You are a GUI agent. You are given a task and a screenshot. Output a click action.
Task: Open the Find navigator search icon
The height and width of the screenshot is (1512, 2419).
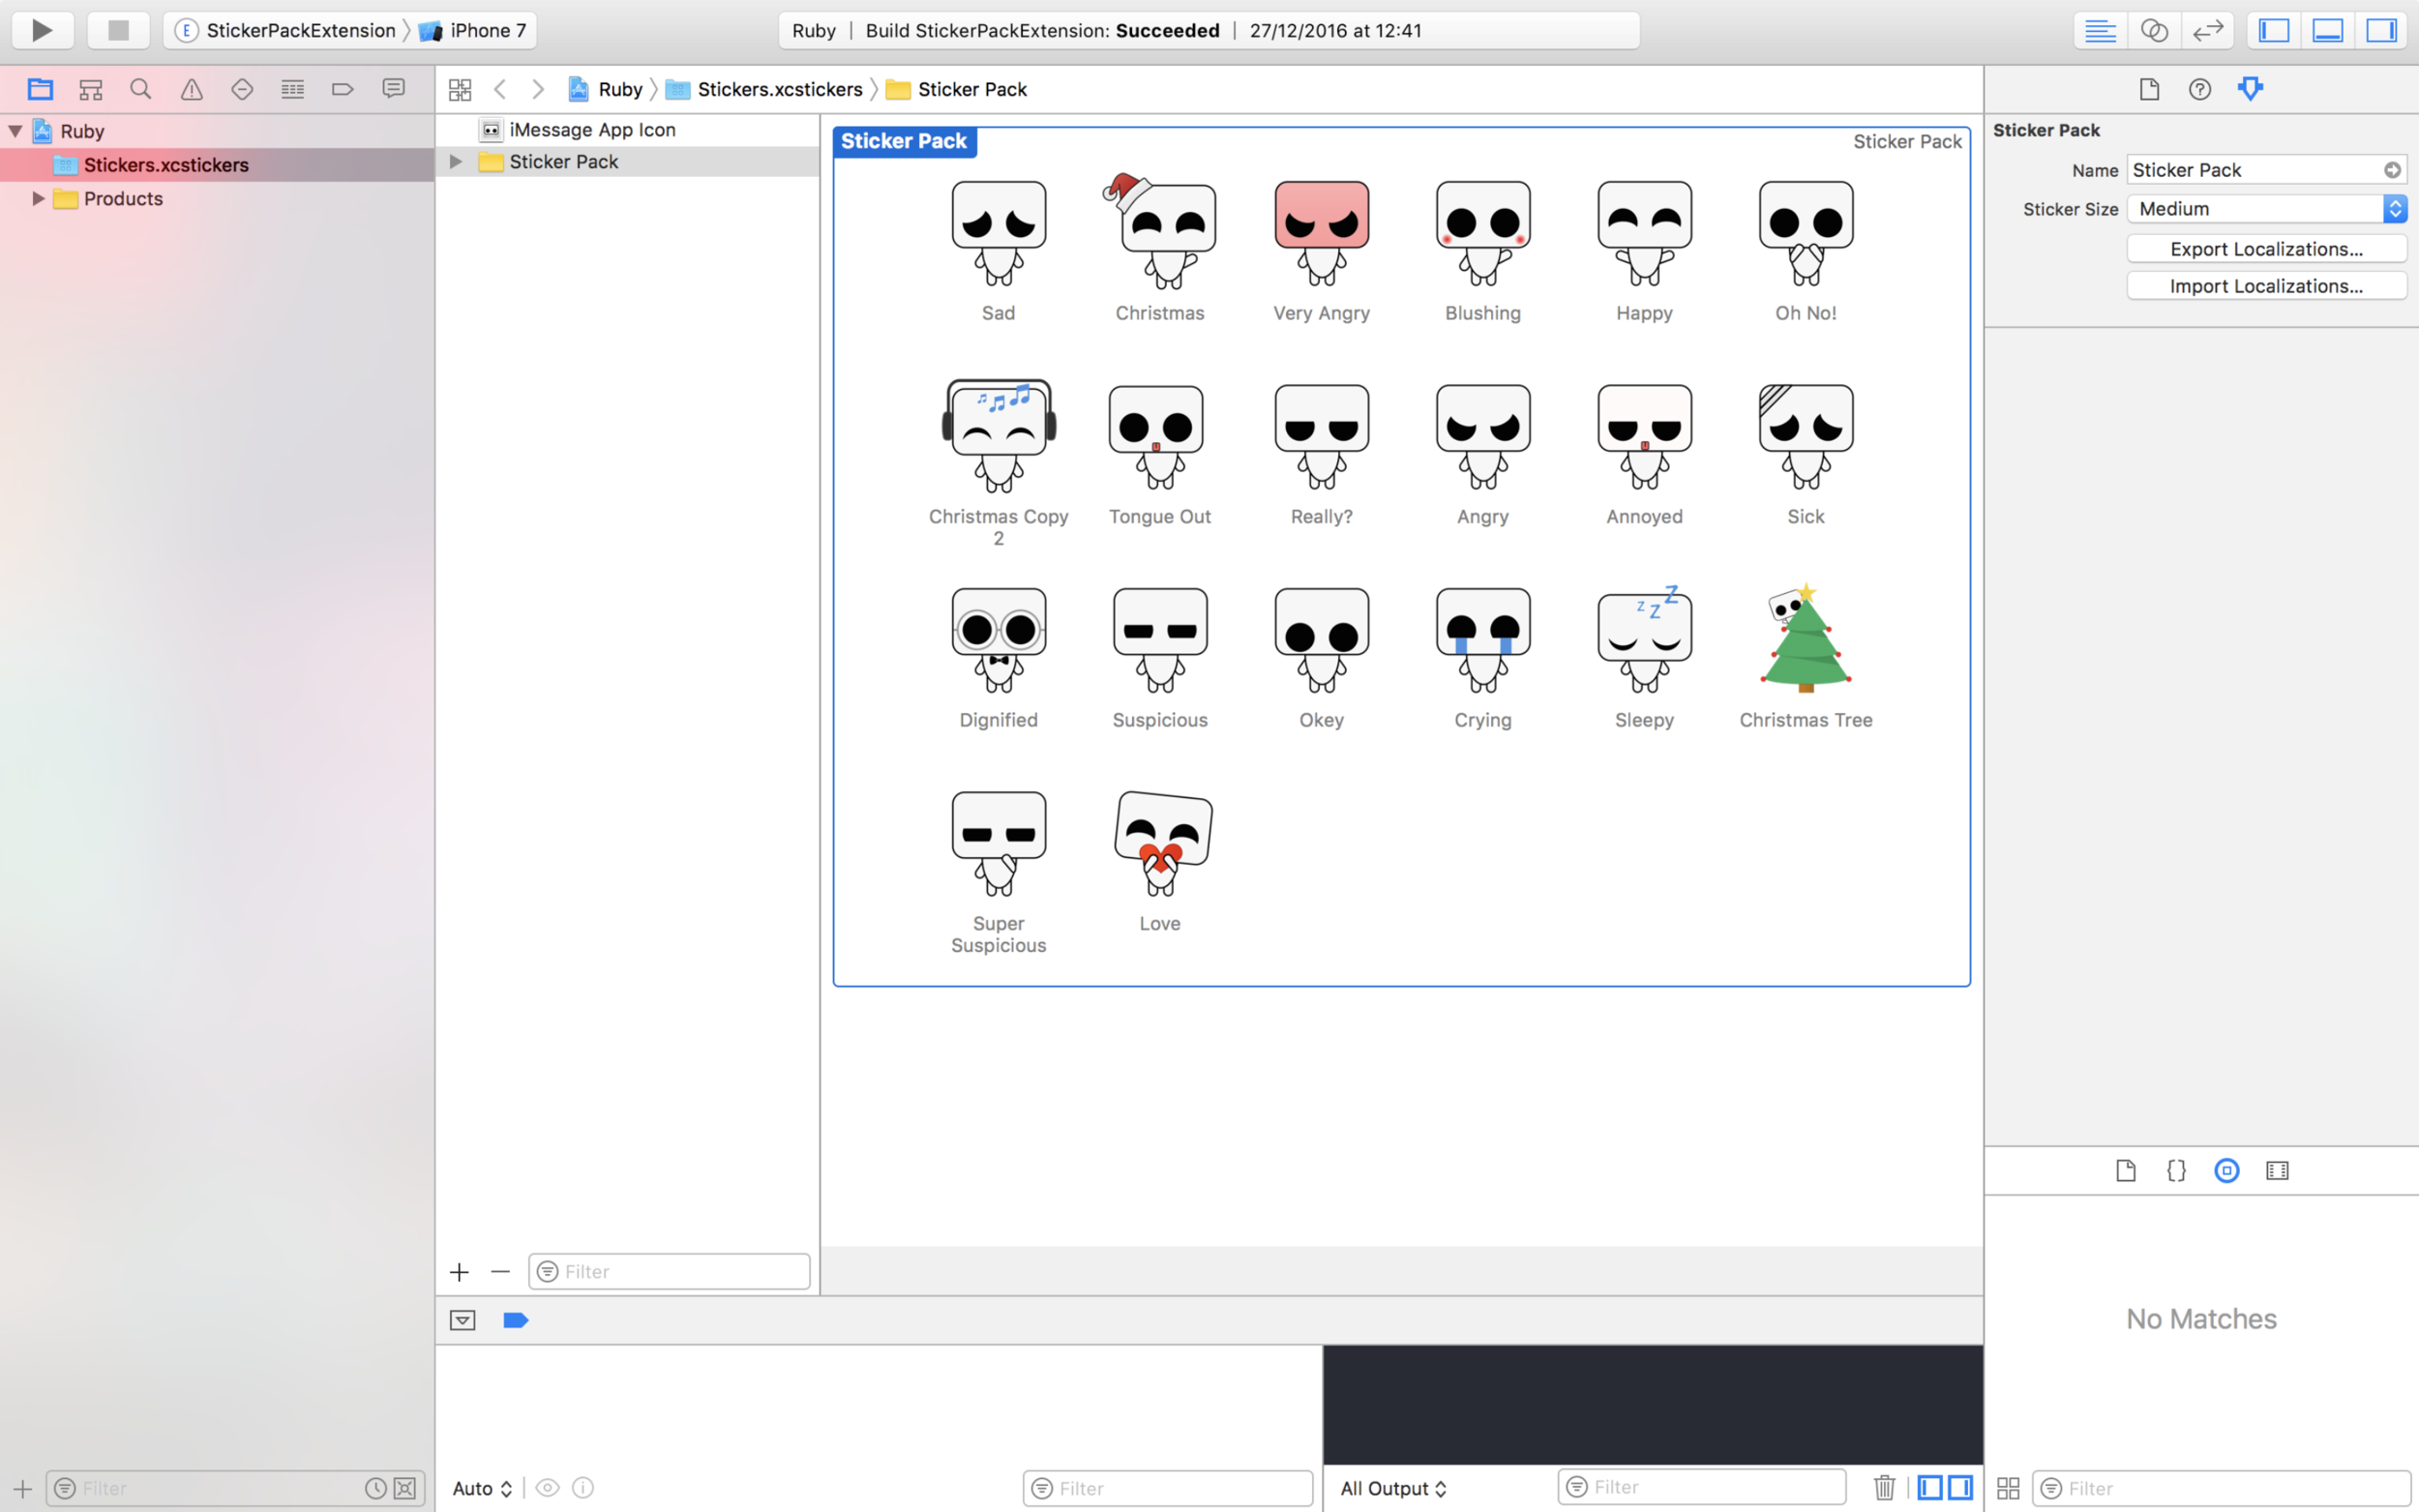[x=141, y=89]
